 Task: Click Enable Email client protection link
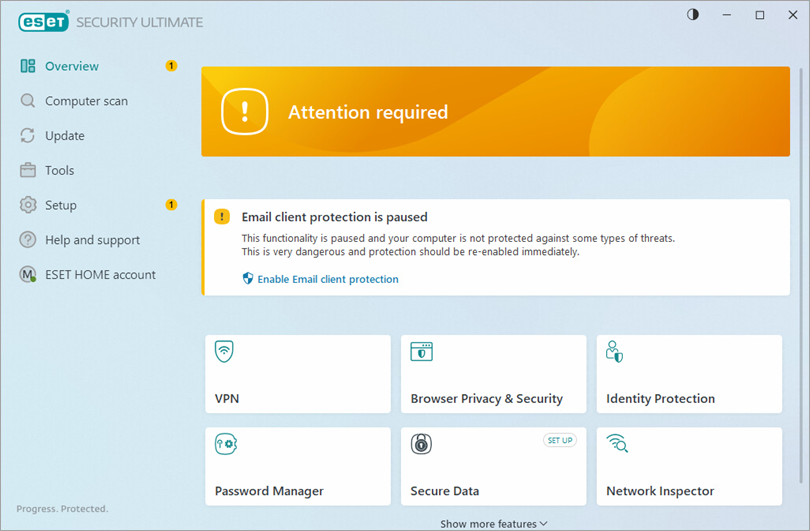328,279
